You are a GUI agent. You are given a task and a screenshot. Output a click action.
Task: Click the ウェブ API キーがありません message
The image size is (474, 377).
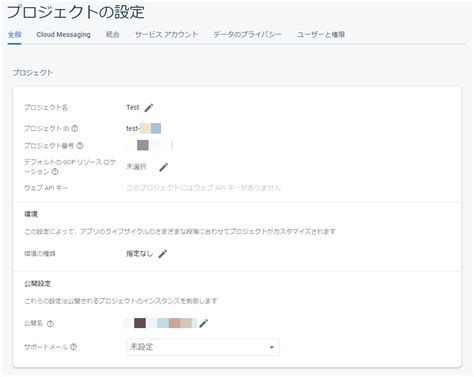click(x=204, y=188)
